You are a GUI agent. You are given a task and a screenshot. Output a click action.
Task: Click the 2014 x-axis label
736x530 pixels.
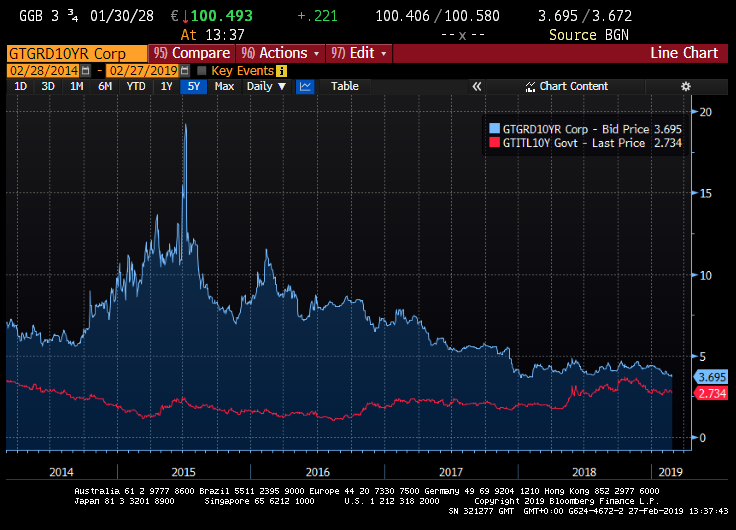tap(61, 472)
